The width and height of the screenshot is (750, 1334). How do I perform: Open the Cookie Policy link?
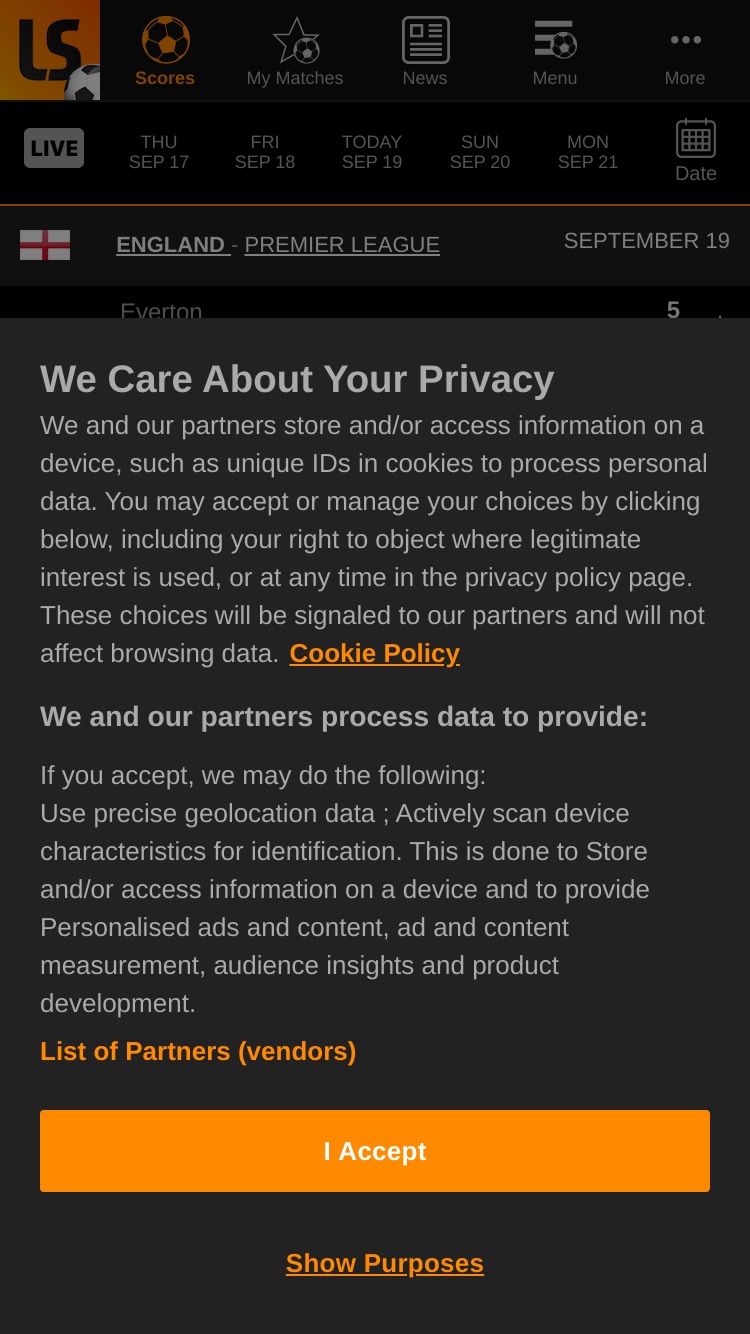tap(375, 653)
